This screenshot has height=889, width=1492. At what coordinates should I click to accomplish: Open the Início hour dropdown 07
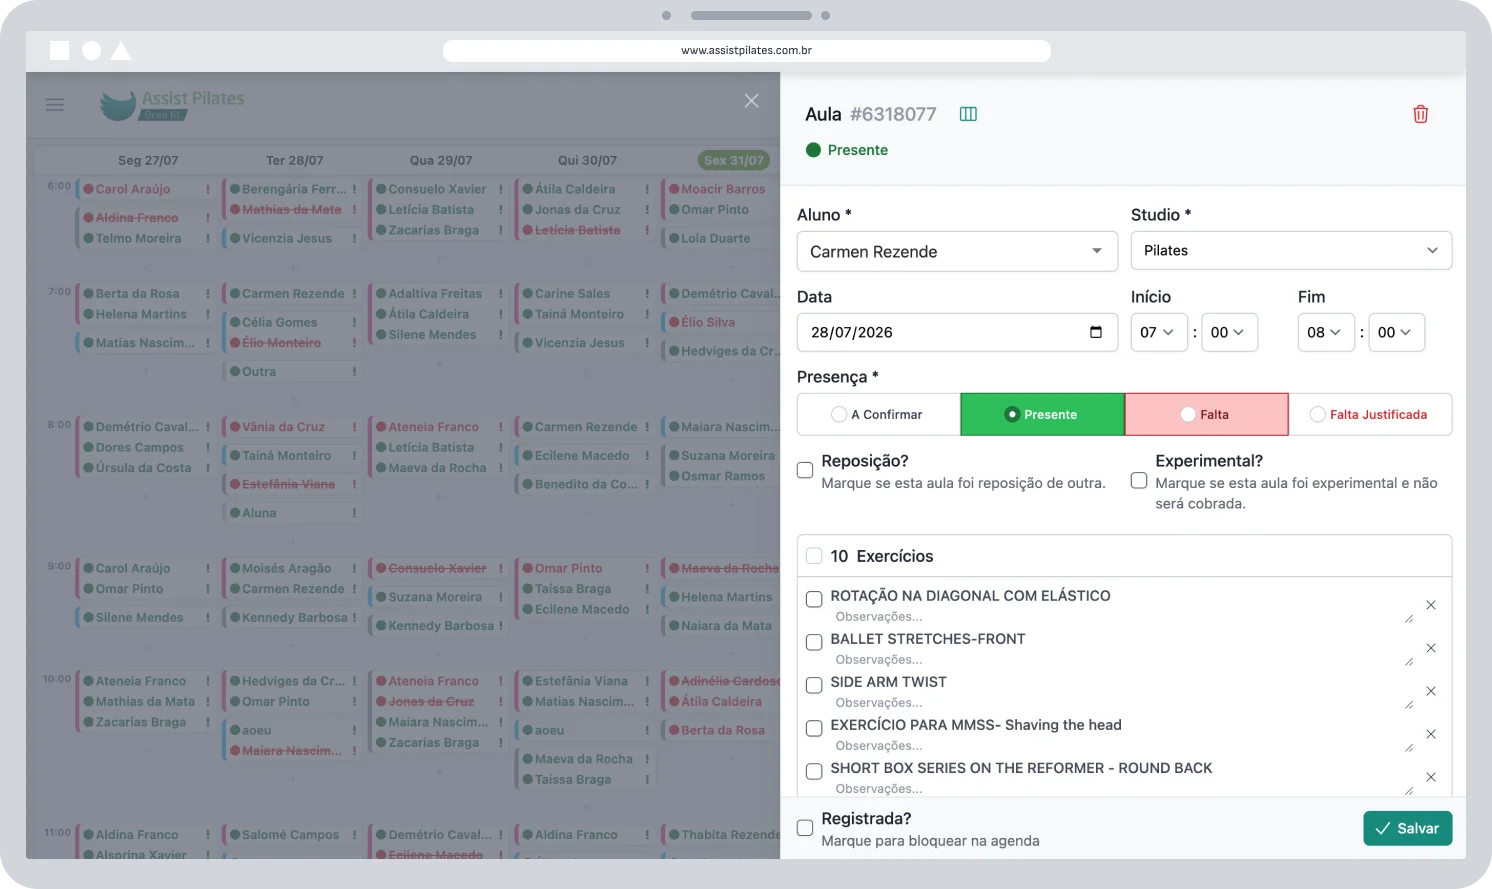tap(1159, 332)
